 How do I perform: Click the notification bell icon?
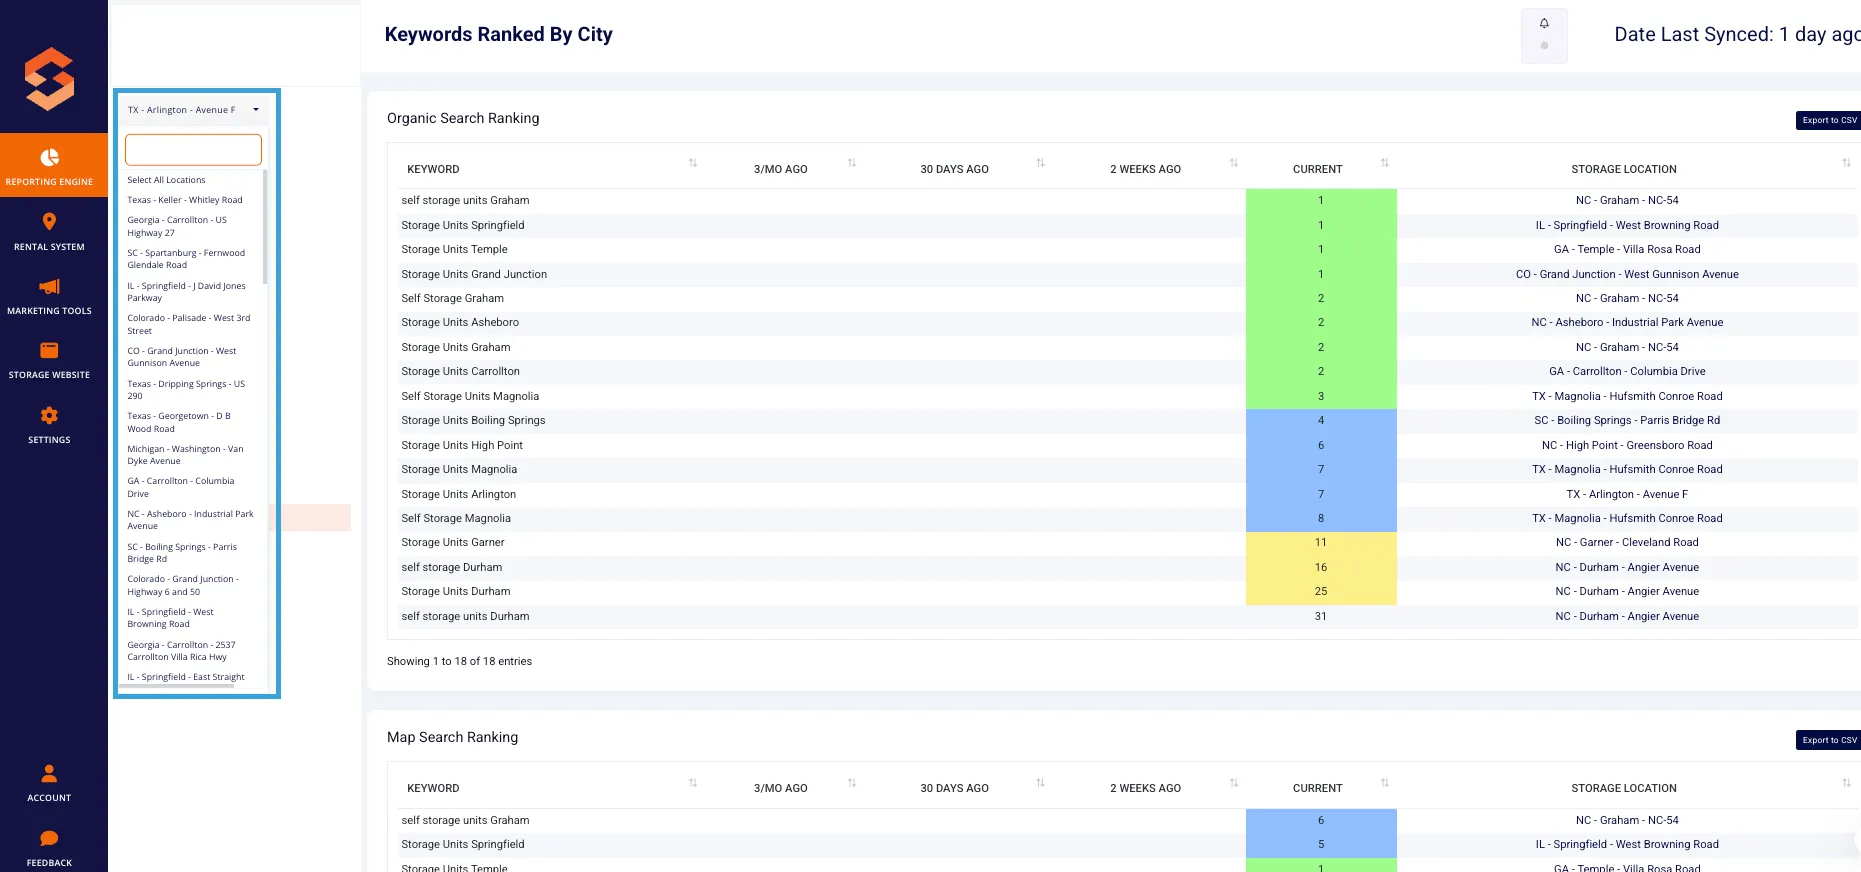[1544, 23]
